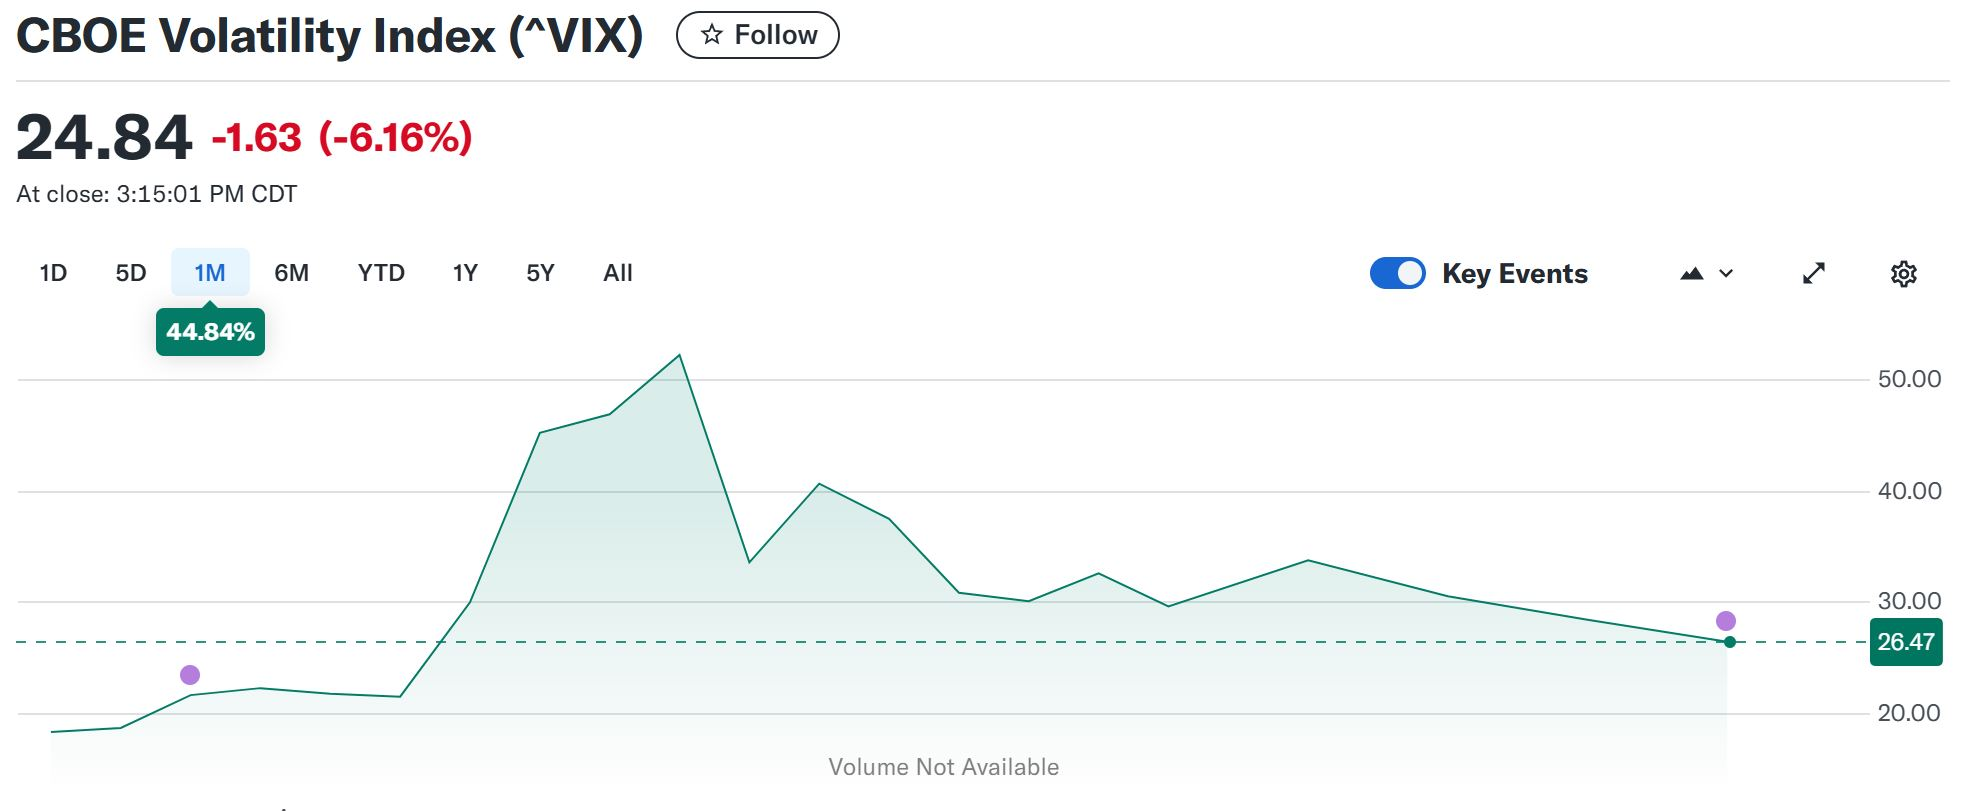This screenshot has width=1964, height=811.
Task: Open the chart type dropdown chevron
Action: point(1726,274)
